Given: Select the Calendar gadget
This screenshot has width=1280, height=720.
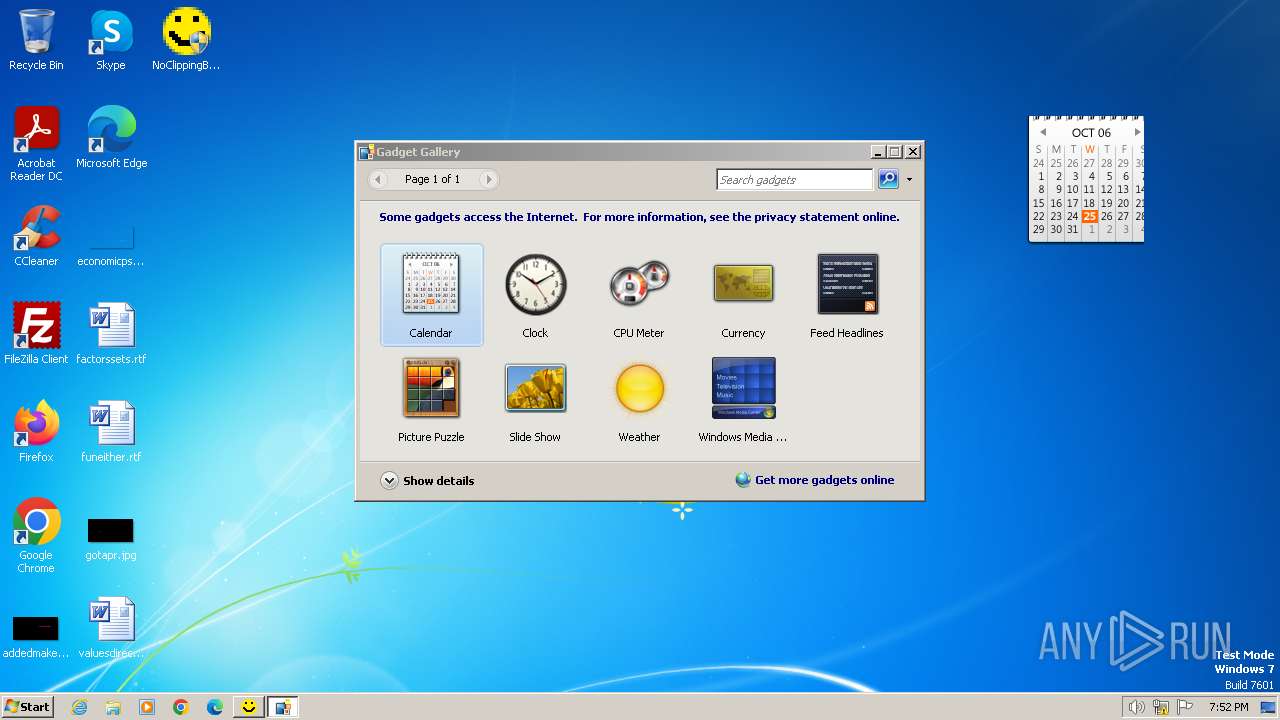Looking at the screenshot, I should [x=431, y=295].
